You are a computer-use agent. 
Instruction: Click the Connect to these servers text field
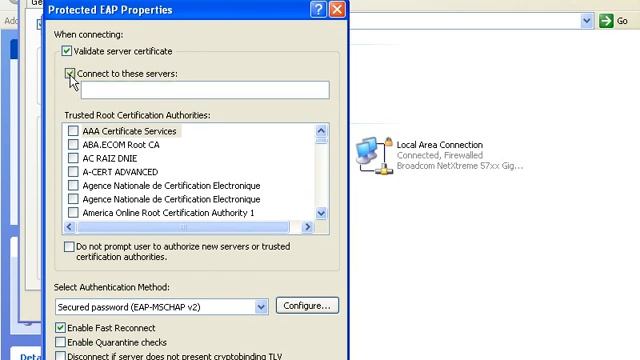click(205, 90)
